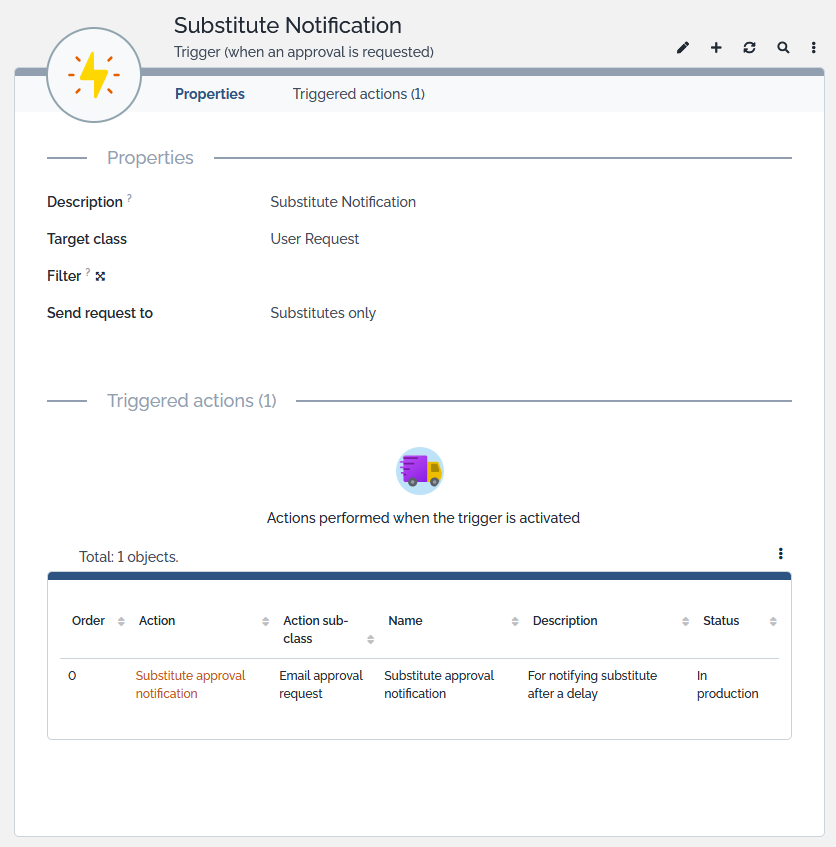The image size is (836, 847).
Task: Sort by the Status column arrows
Action: coord(773,622)
